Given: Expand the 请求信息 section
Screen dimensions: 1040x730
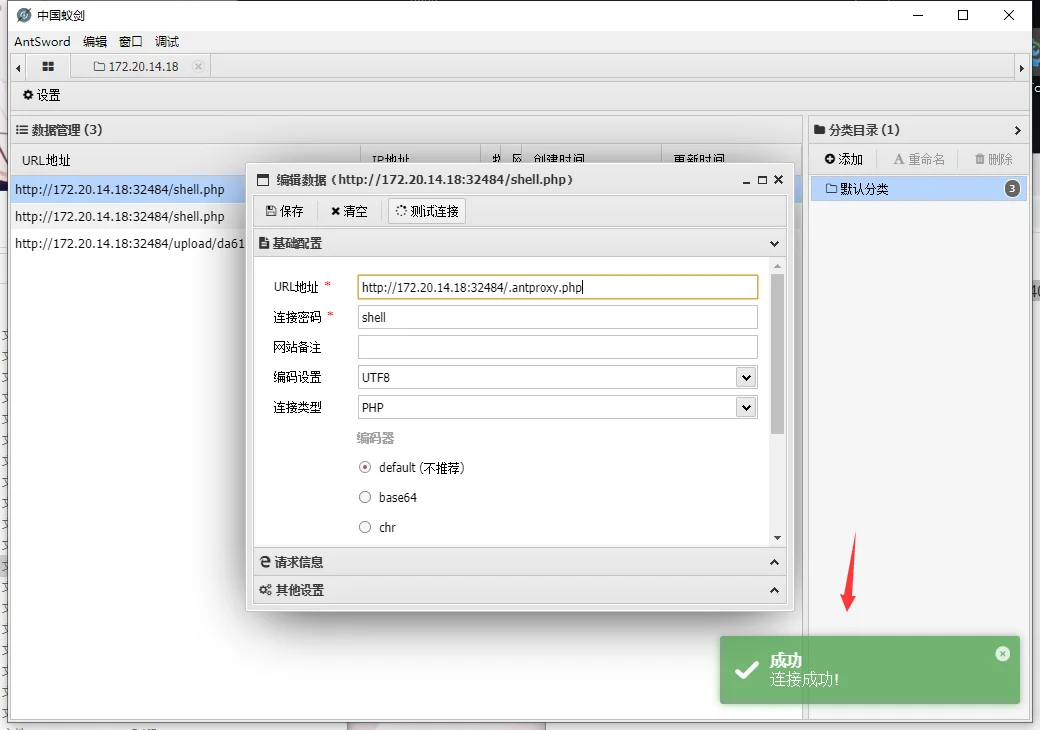Looking at the screenshot, I should click(519, 562).
